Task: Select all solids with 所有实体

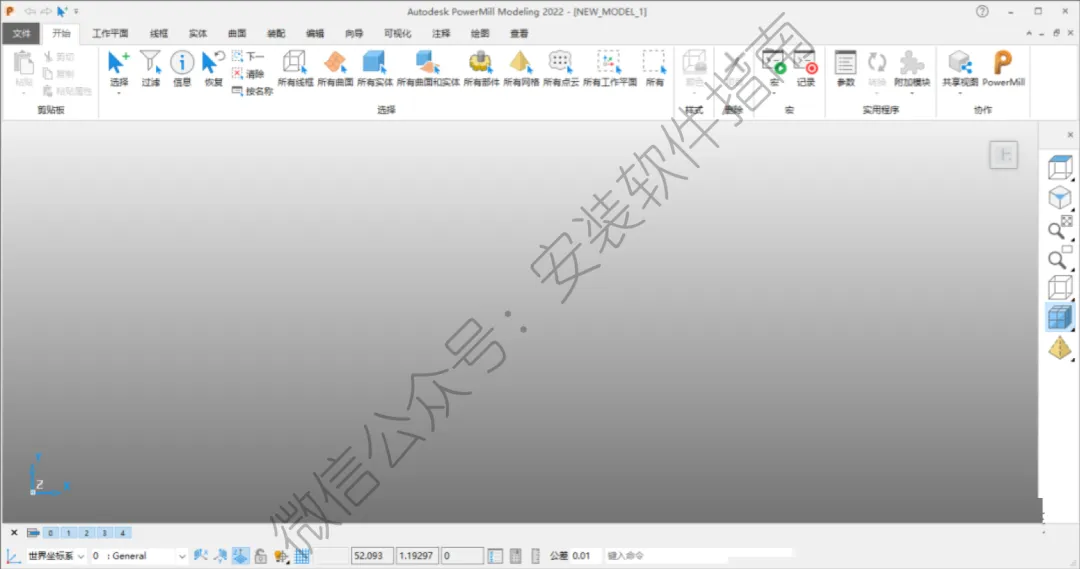Action: point(375,68)
